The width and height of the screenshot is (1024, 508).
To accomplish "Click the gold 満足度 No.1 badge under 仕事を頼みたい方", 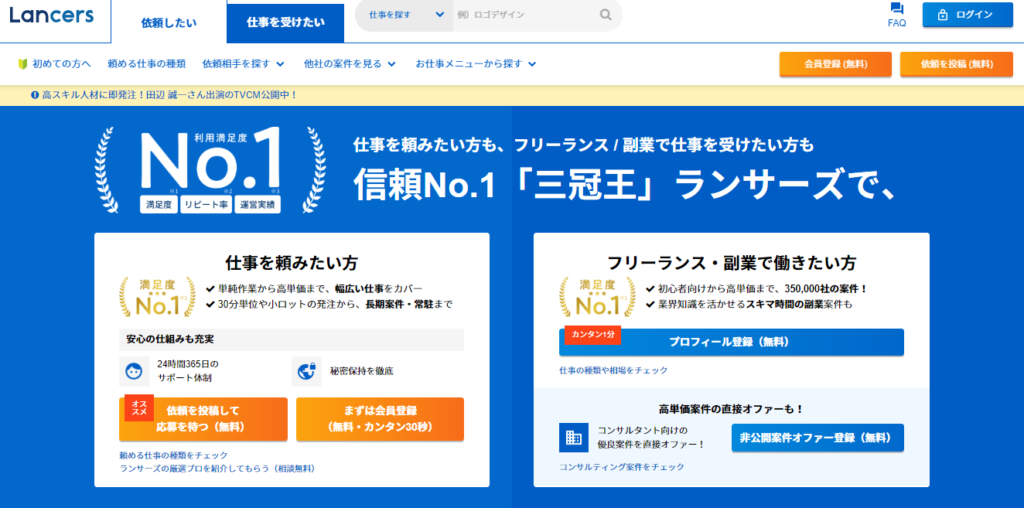I will [157, 297].
